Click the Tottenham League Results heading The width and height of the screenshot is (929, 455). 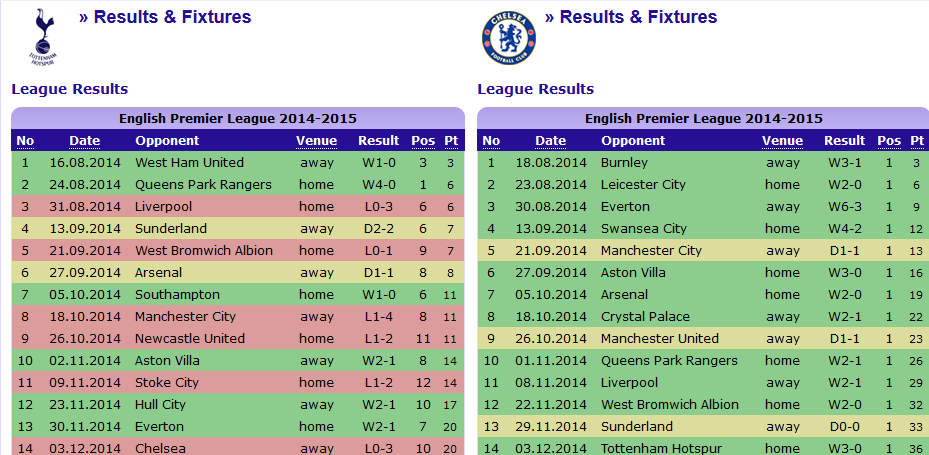point(69,89)
